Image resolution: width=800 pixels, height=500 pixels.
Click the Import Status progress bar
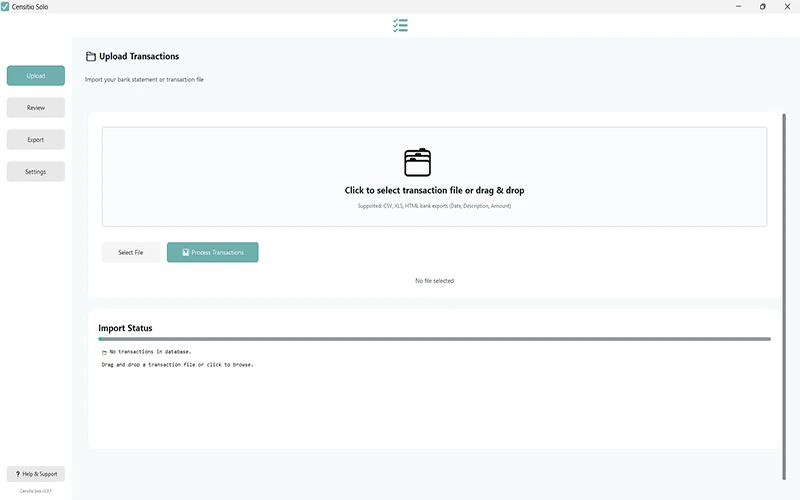point(434,339)
